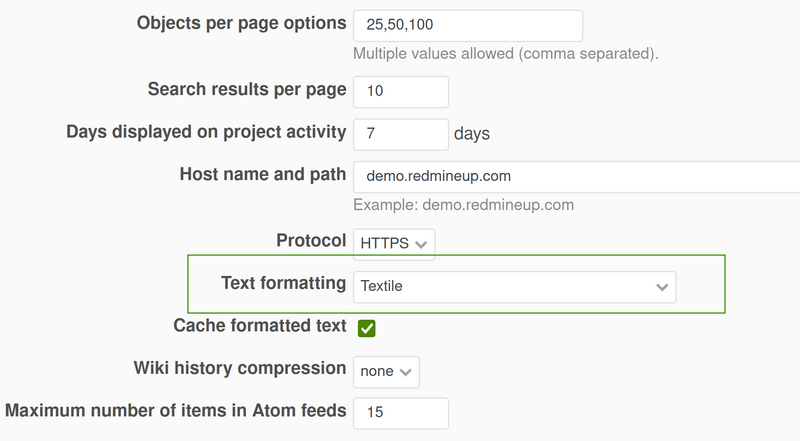Click the "Protocol" label text
The width and height of the screenshot is (800, 441).
311,241
